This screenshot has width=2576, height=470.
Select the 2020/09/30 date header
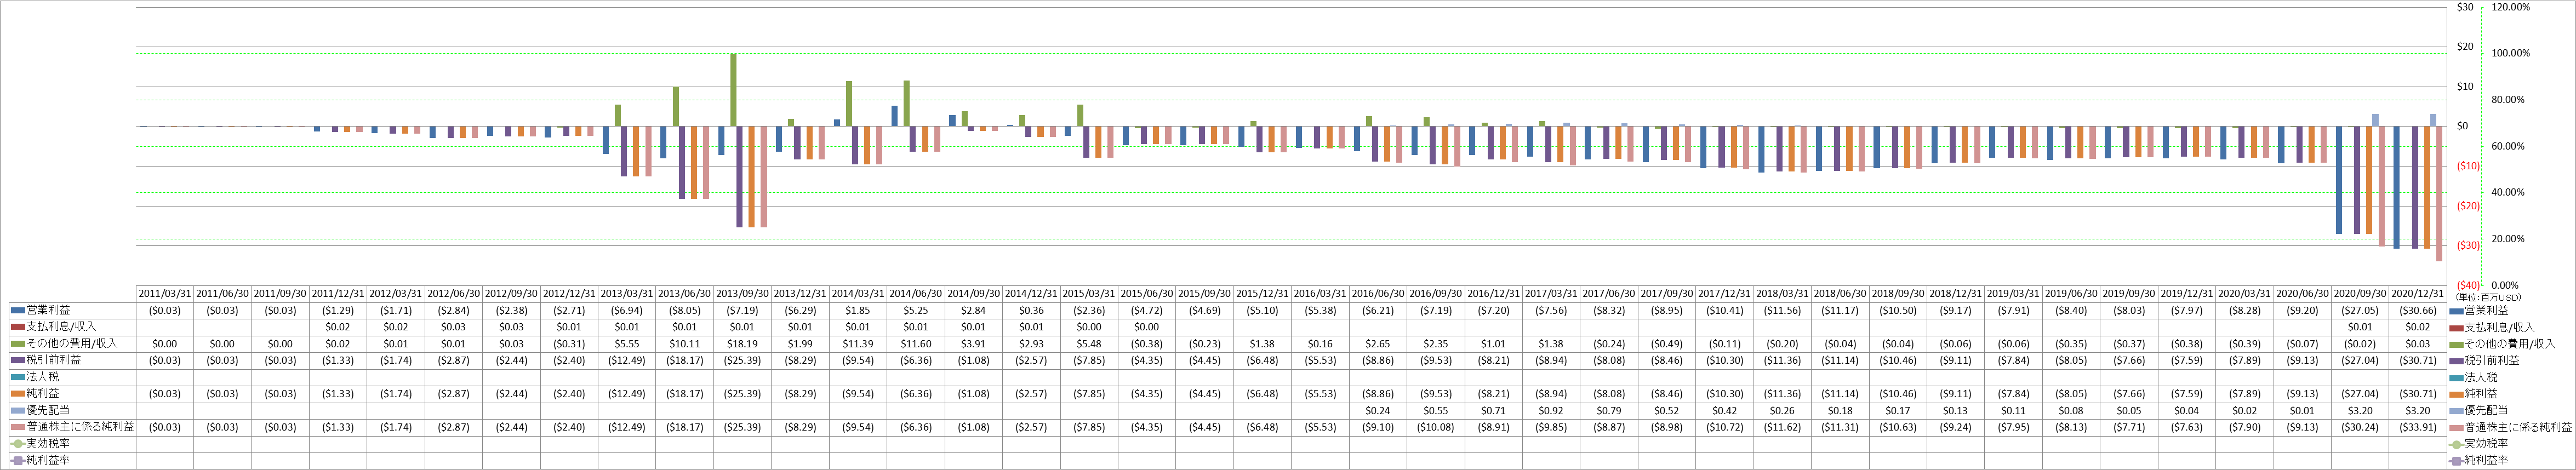pos(2360,294)
